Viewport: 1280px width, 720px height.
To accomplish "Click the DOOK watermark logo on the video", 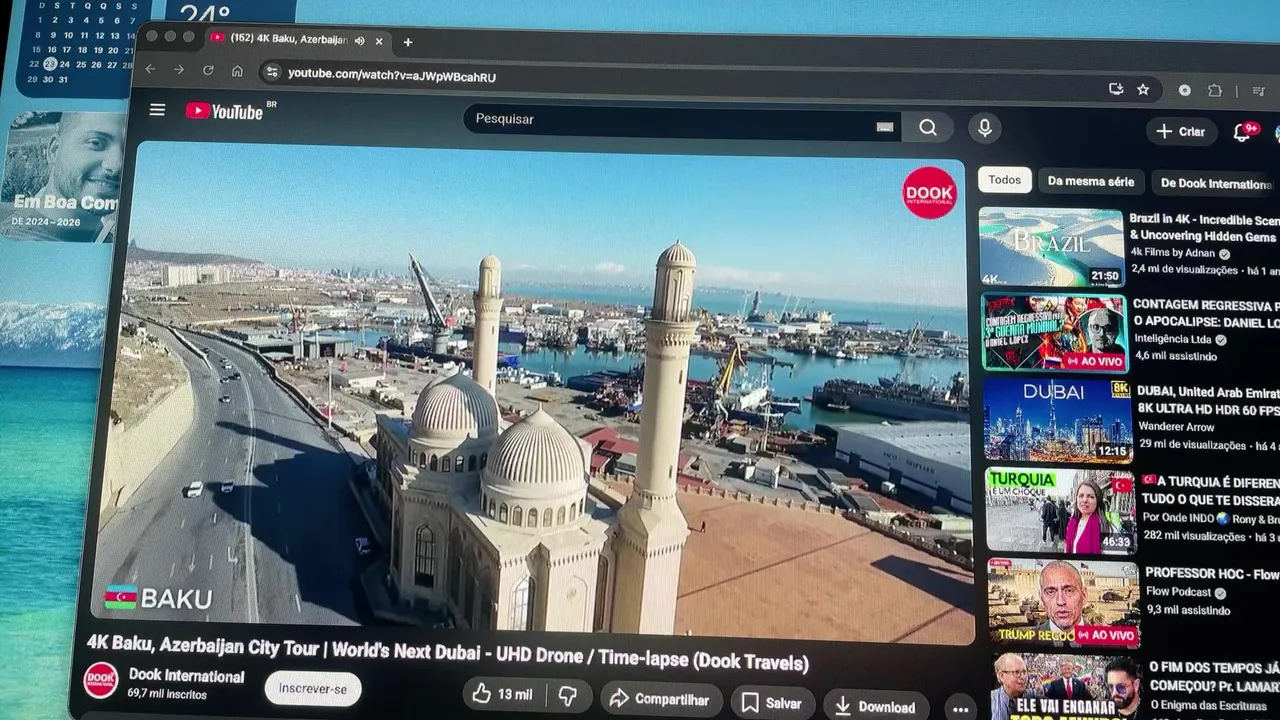I will coord(930,192).
